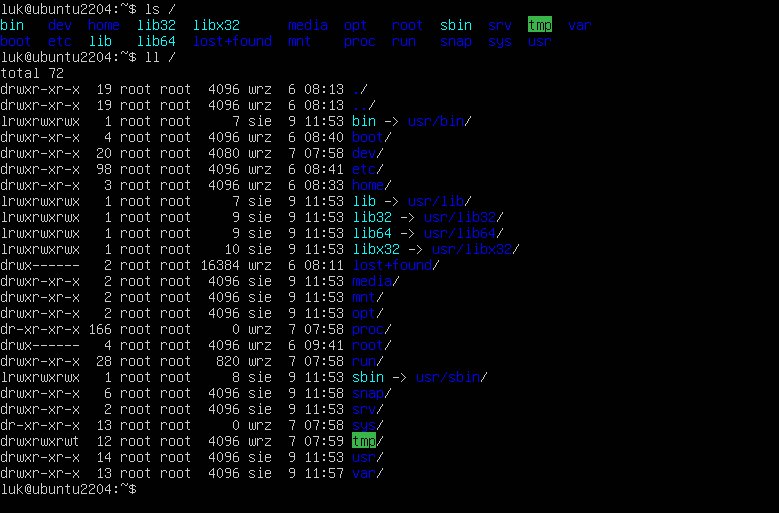
Task: Click the etc/ directory name in long listing
Action: click(x=368, y=169)
